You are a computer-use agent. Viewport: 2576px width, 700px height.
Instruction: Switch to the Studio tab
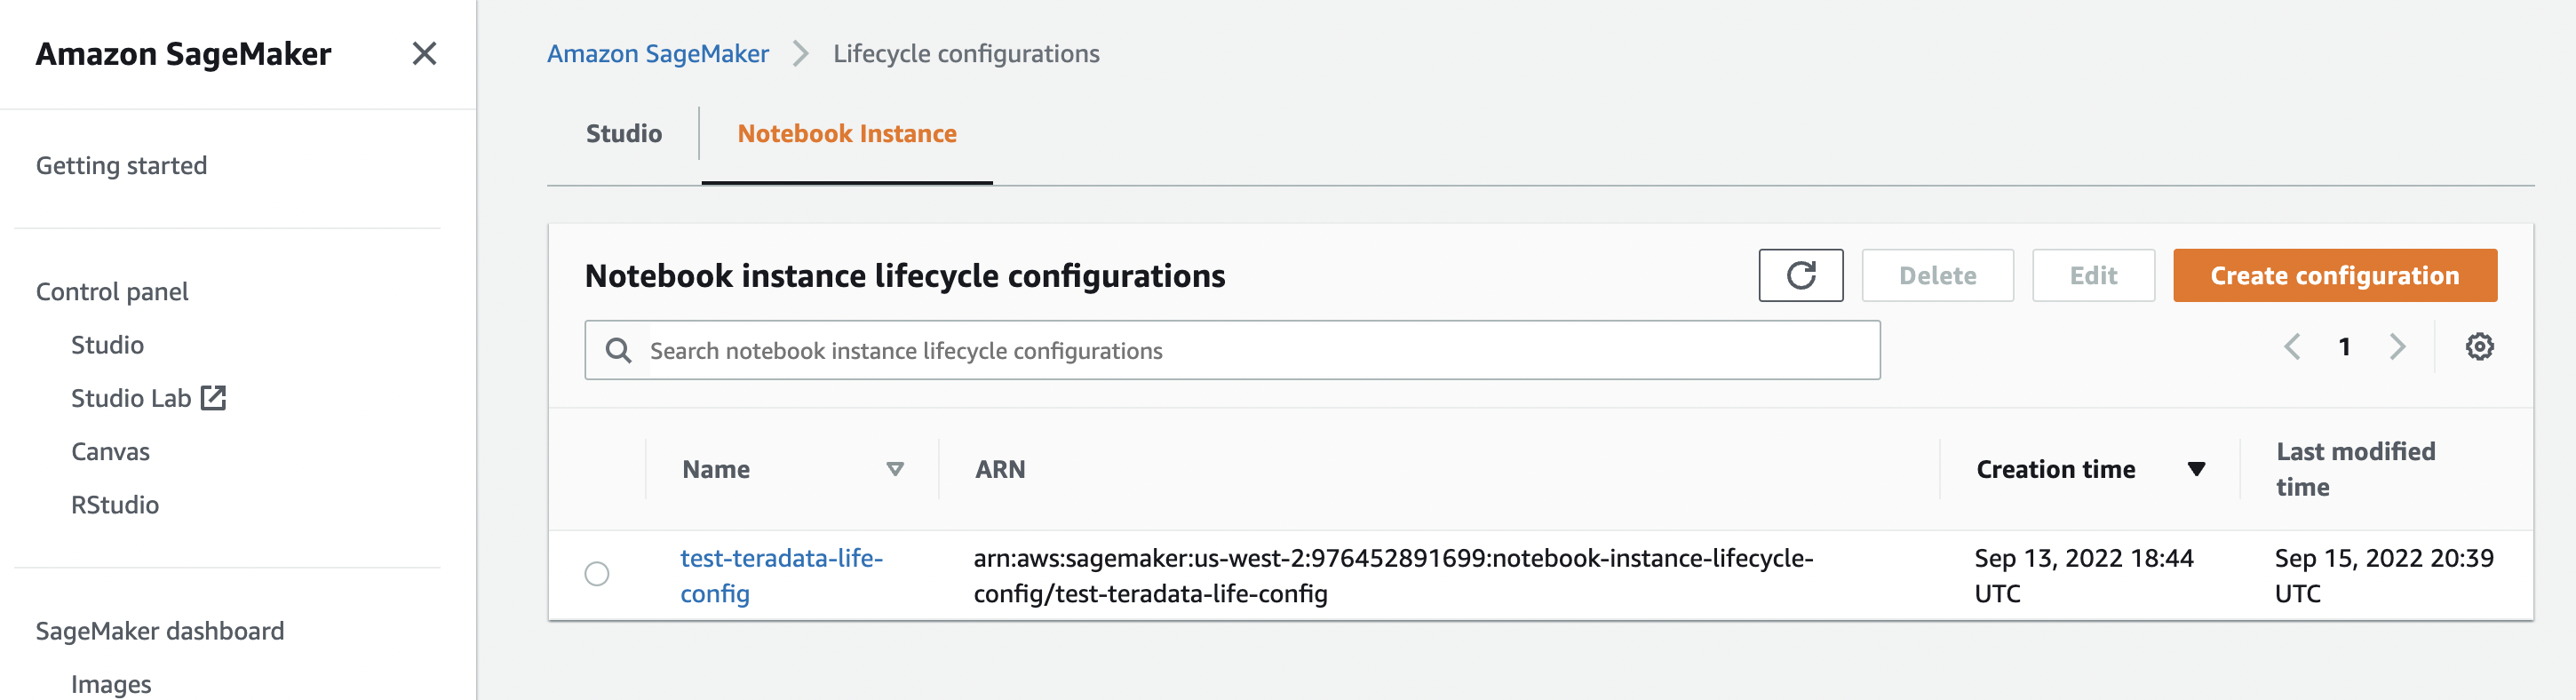[624, 134]
